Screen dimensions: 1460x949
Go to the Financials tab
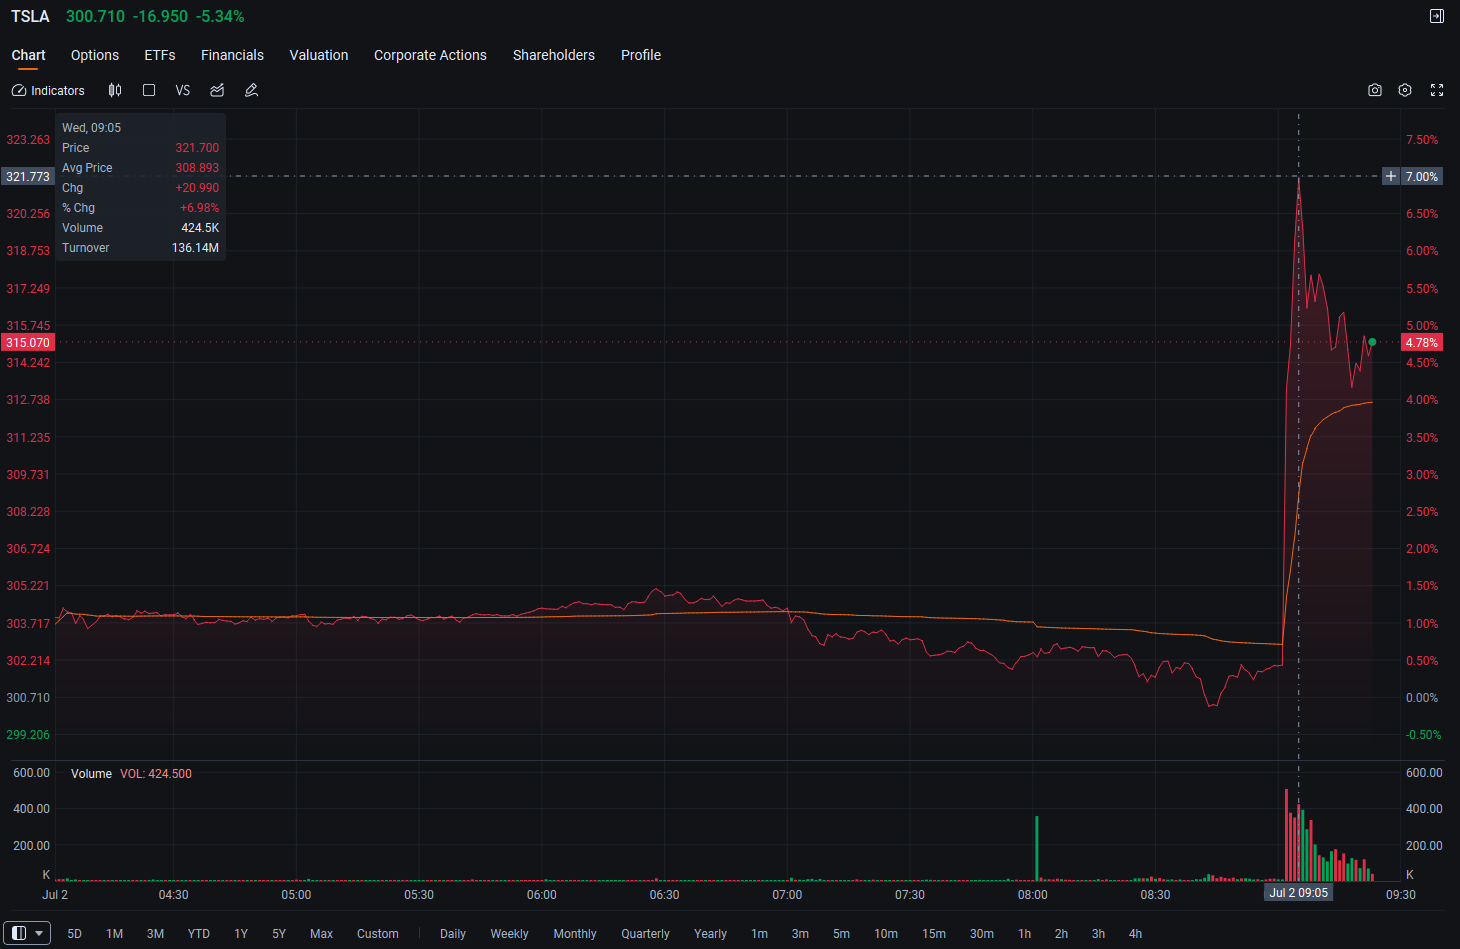click(232, 55)
